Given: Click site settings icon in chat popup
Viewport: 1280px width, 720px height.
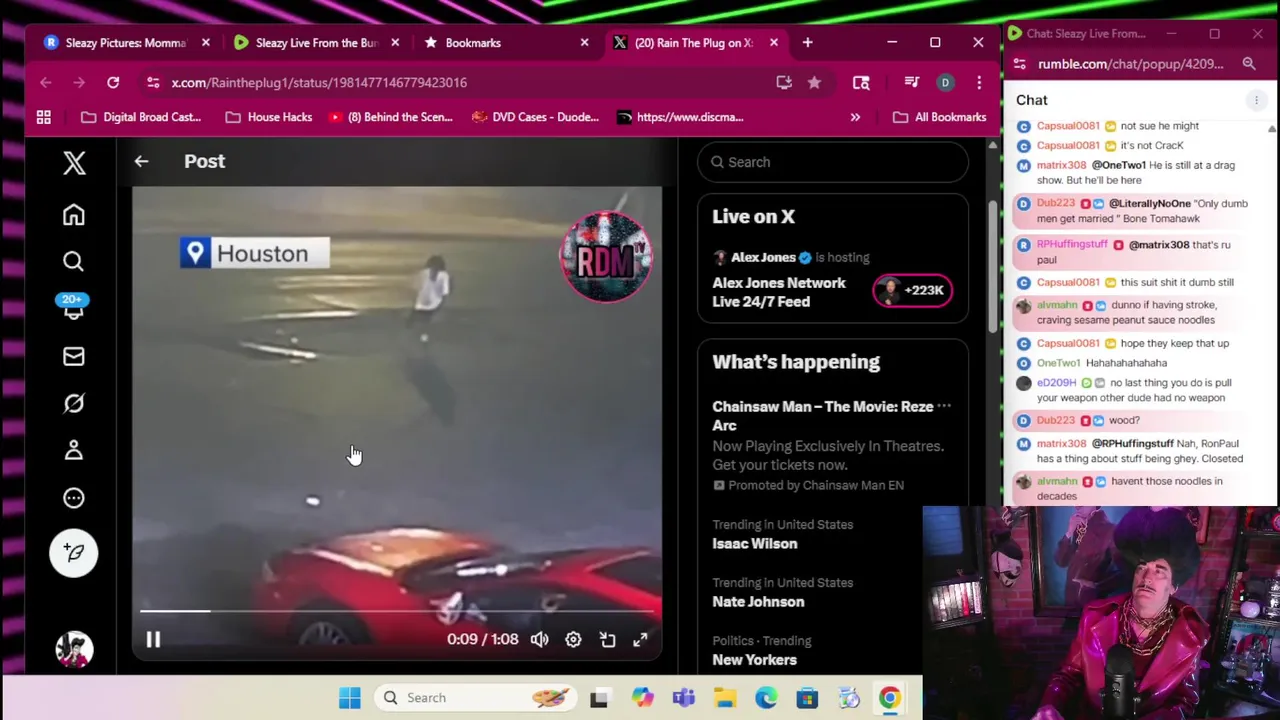Looking at the screenshot, I should click(x=1019, y=64).
